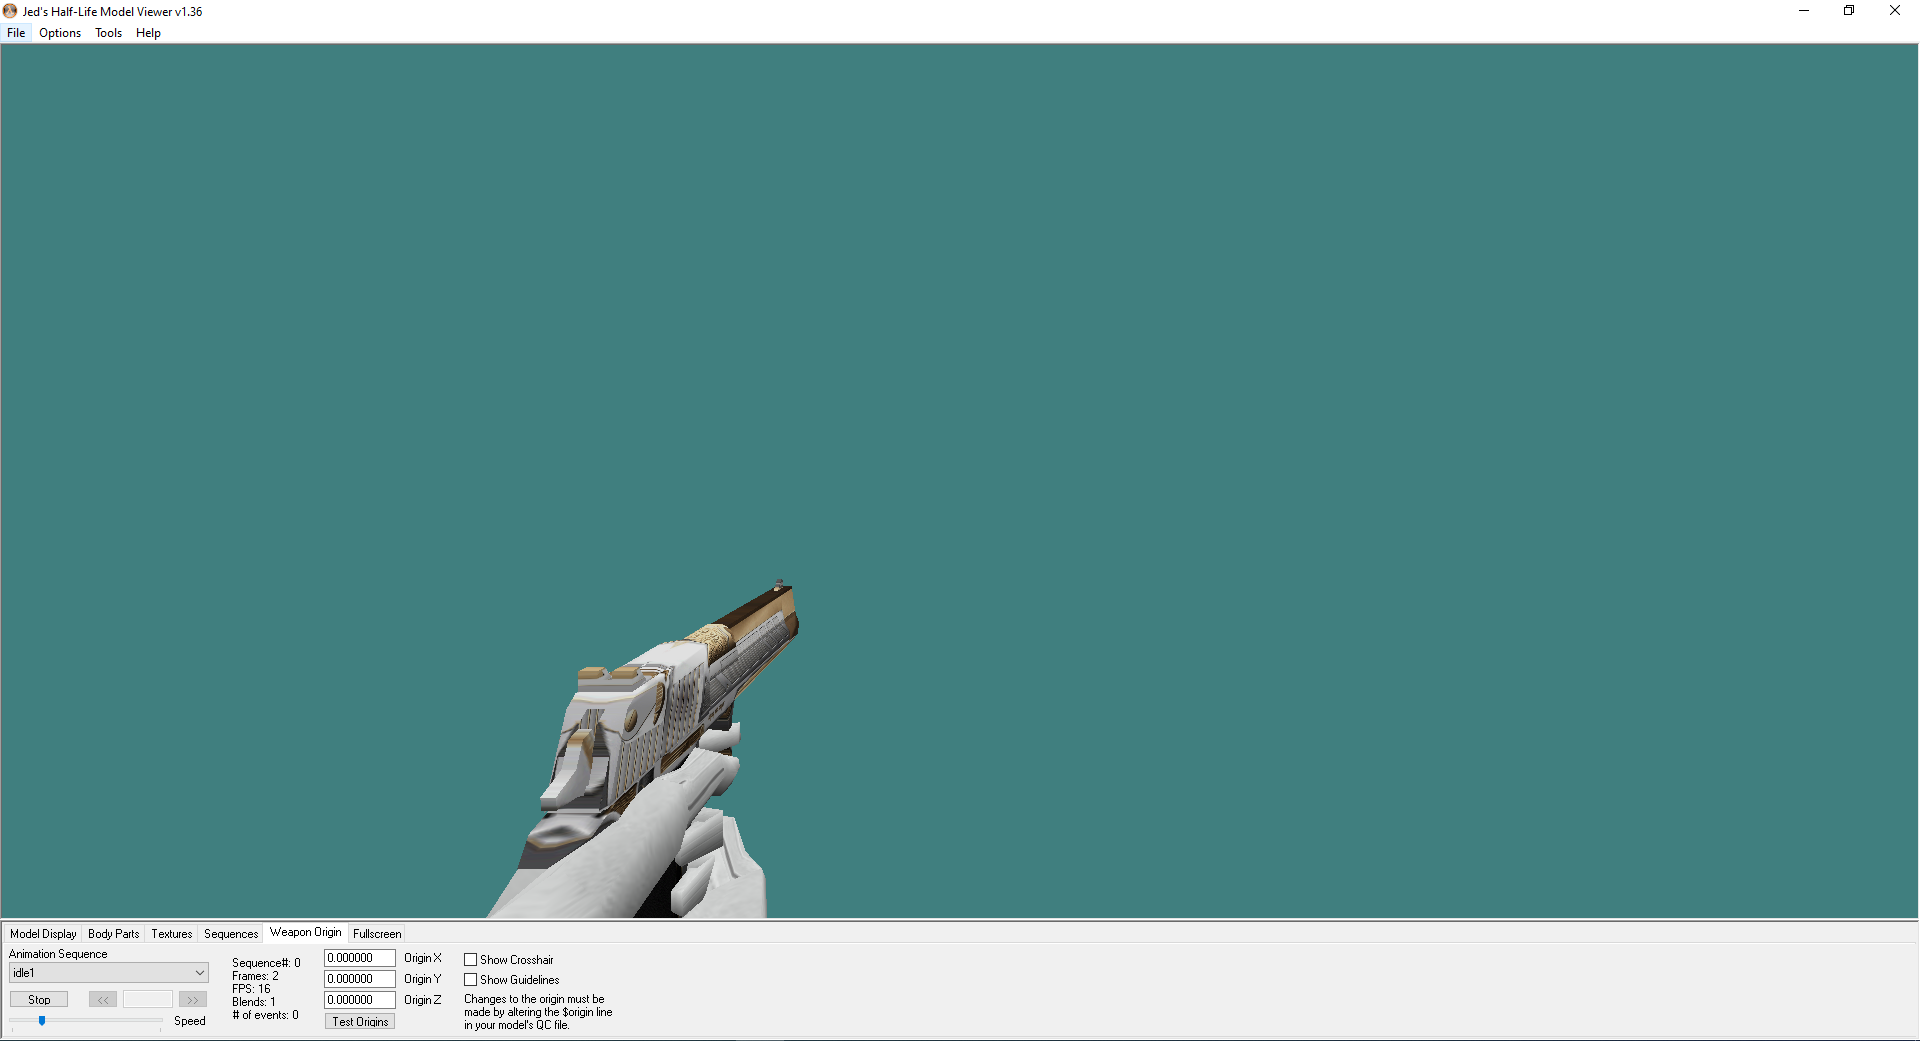Expand the Animation Sequence dropdown showing idle1
The image size is (1920, 1041).
[108, 973]
